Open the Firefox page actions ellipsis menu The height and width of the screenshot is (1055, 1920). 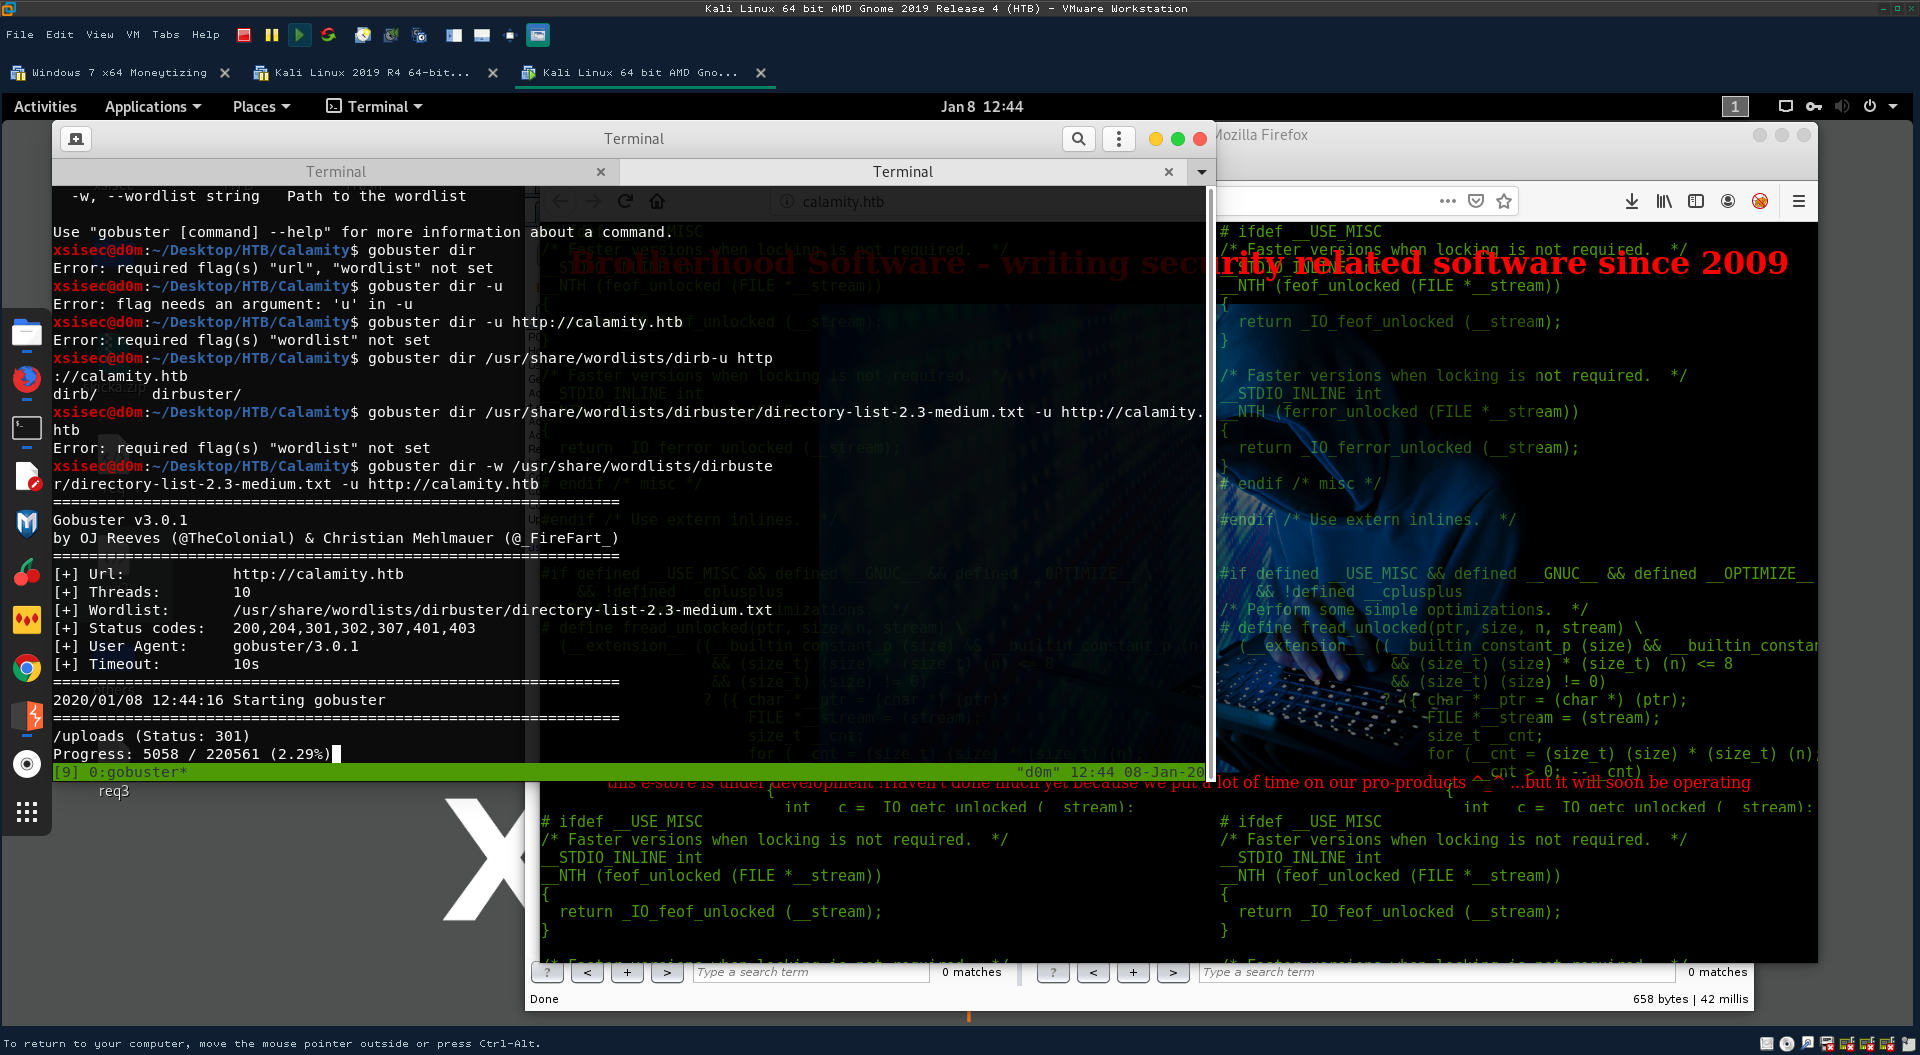1447,201
